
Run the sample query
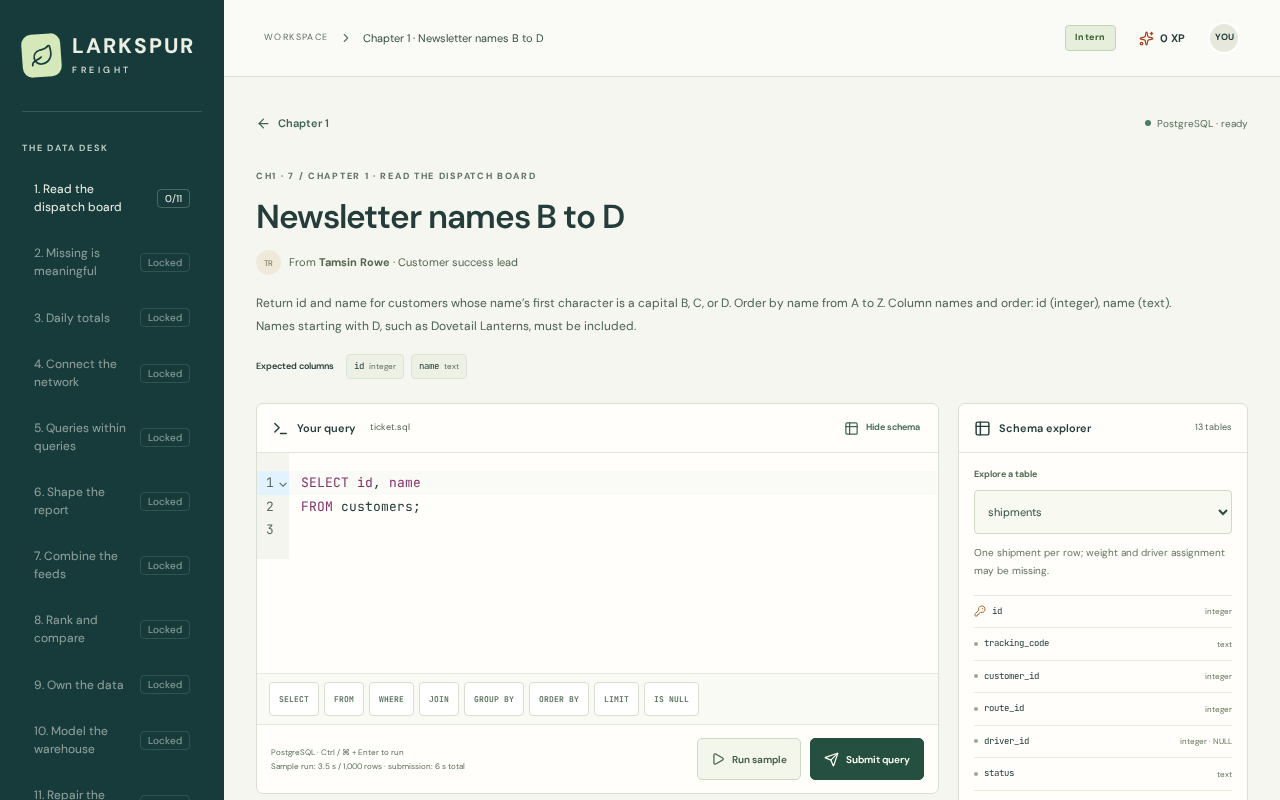point(749,759)
